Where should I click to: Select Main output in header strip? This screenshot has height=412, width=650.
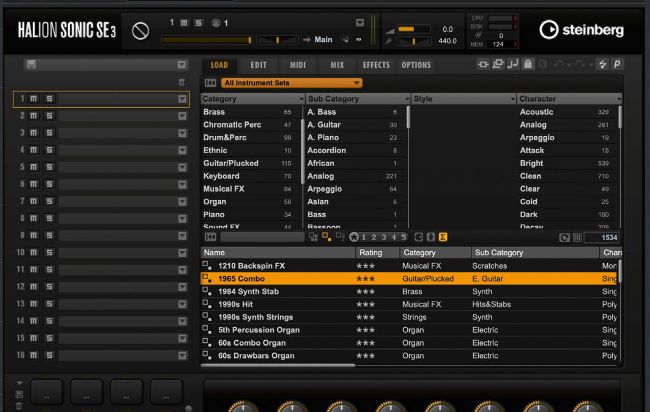(323, 39)
